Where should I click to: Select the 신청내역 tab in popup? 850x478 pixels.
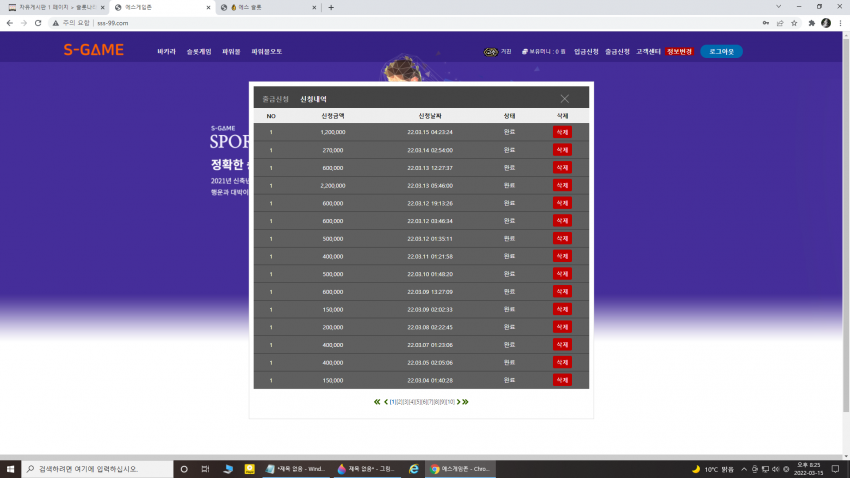click(x=313, y=99)
